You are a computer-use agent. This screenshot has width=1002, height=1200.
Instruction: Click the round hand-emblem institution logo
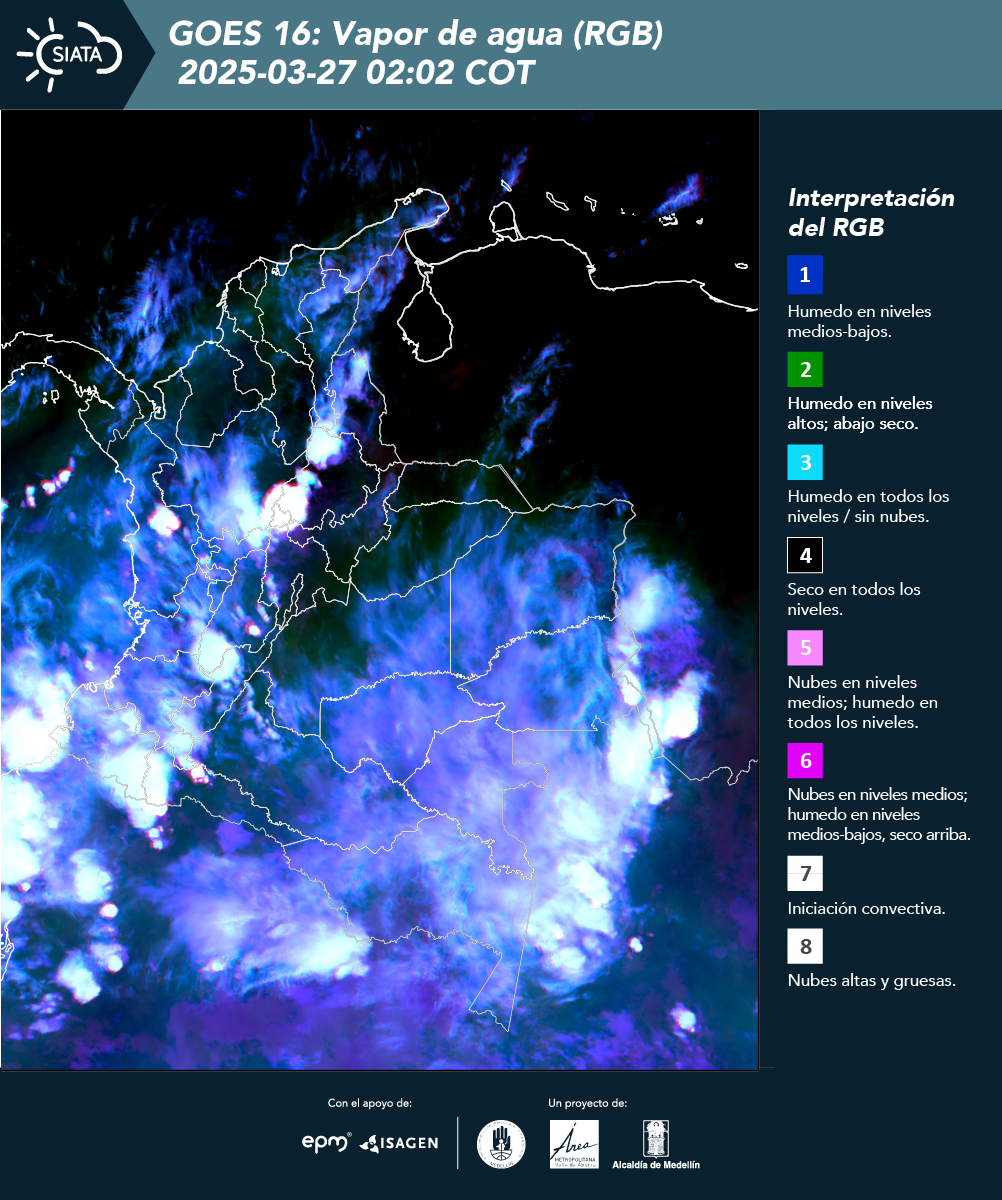click(501, 1144)
